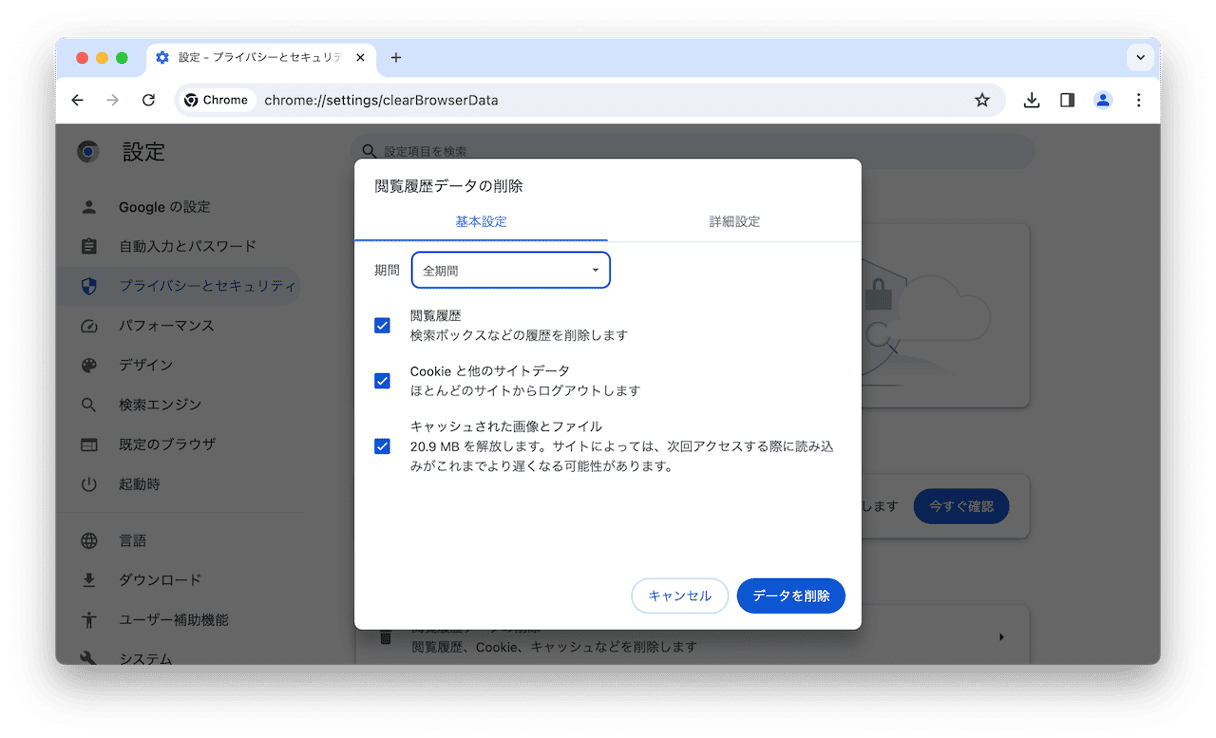Screen dimensions: 1216x738
Task: Switch to the 詳細設定 tab
Action: [734, 222]
